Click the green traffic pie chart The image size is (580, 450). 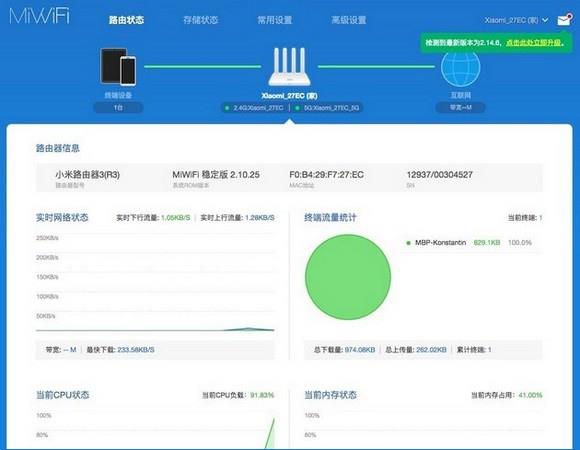(x=348, y=277)
